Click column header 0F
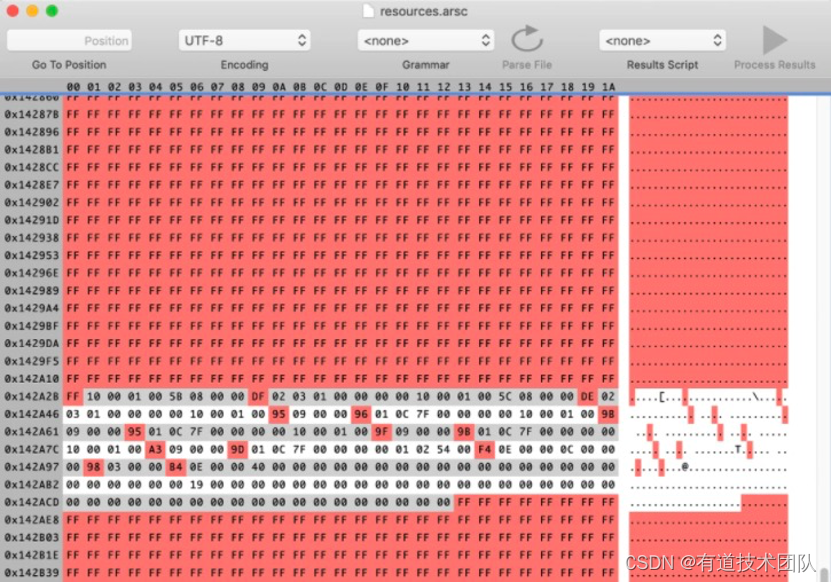The width and height of the screenshot is (832, 582). tap(382, 86)
